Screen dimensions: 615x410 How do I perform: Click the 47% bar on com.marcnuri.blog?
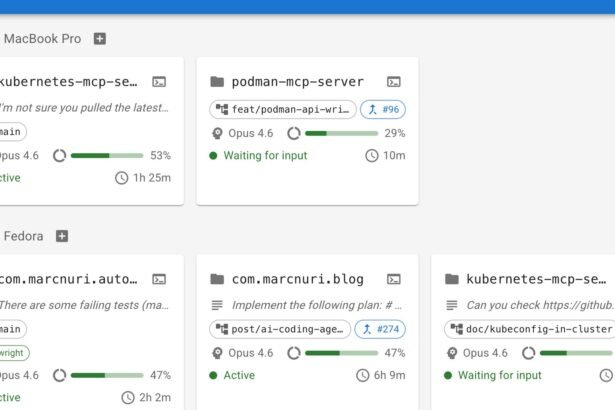(342, 353)
